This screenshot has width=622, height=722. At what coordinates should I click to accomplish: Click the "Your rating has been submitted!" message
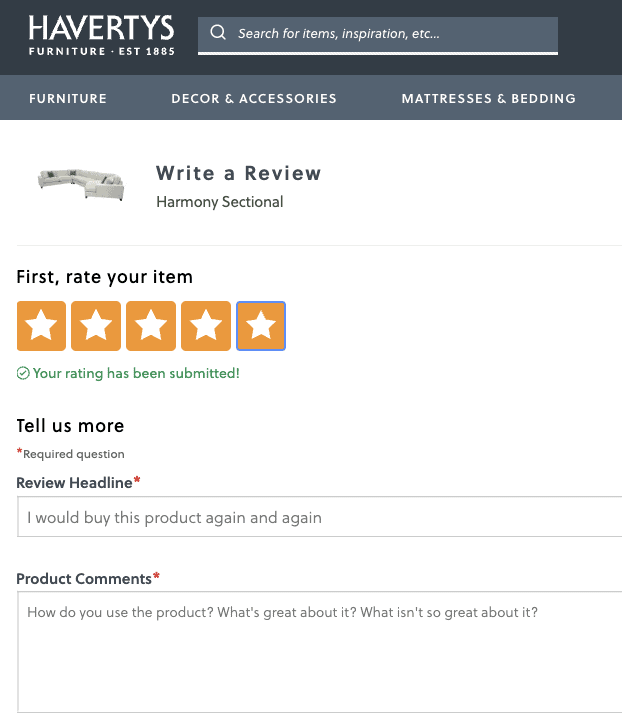point(136,374)
